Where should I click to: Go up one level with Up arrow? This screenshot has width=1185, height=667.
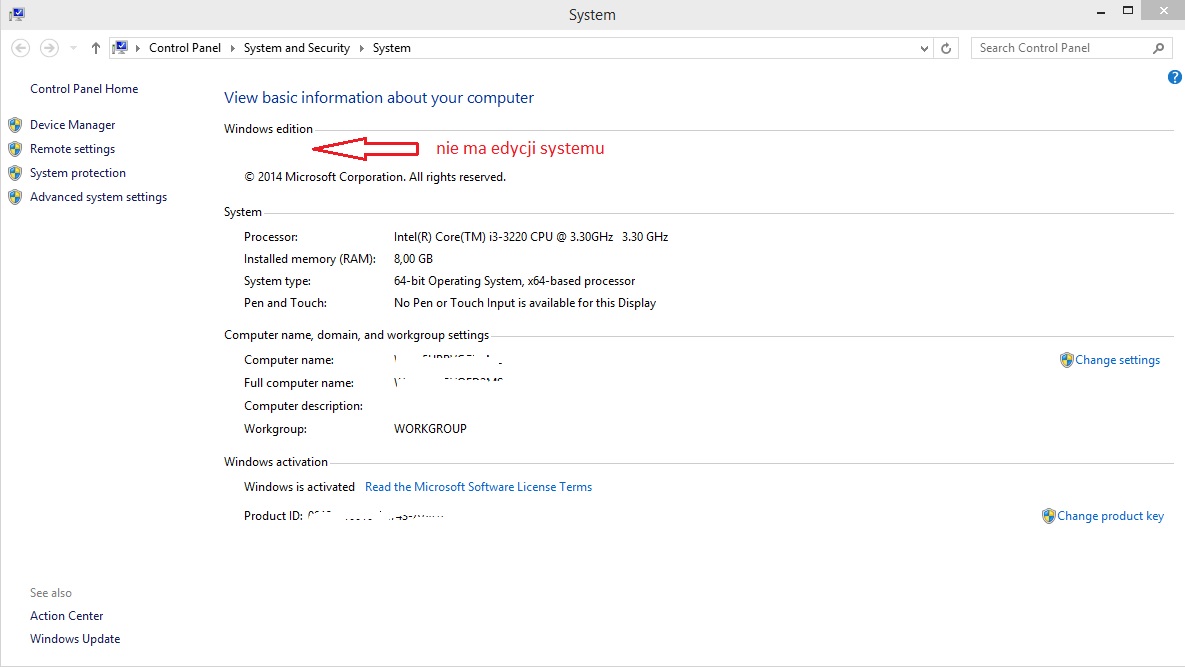95,48
